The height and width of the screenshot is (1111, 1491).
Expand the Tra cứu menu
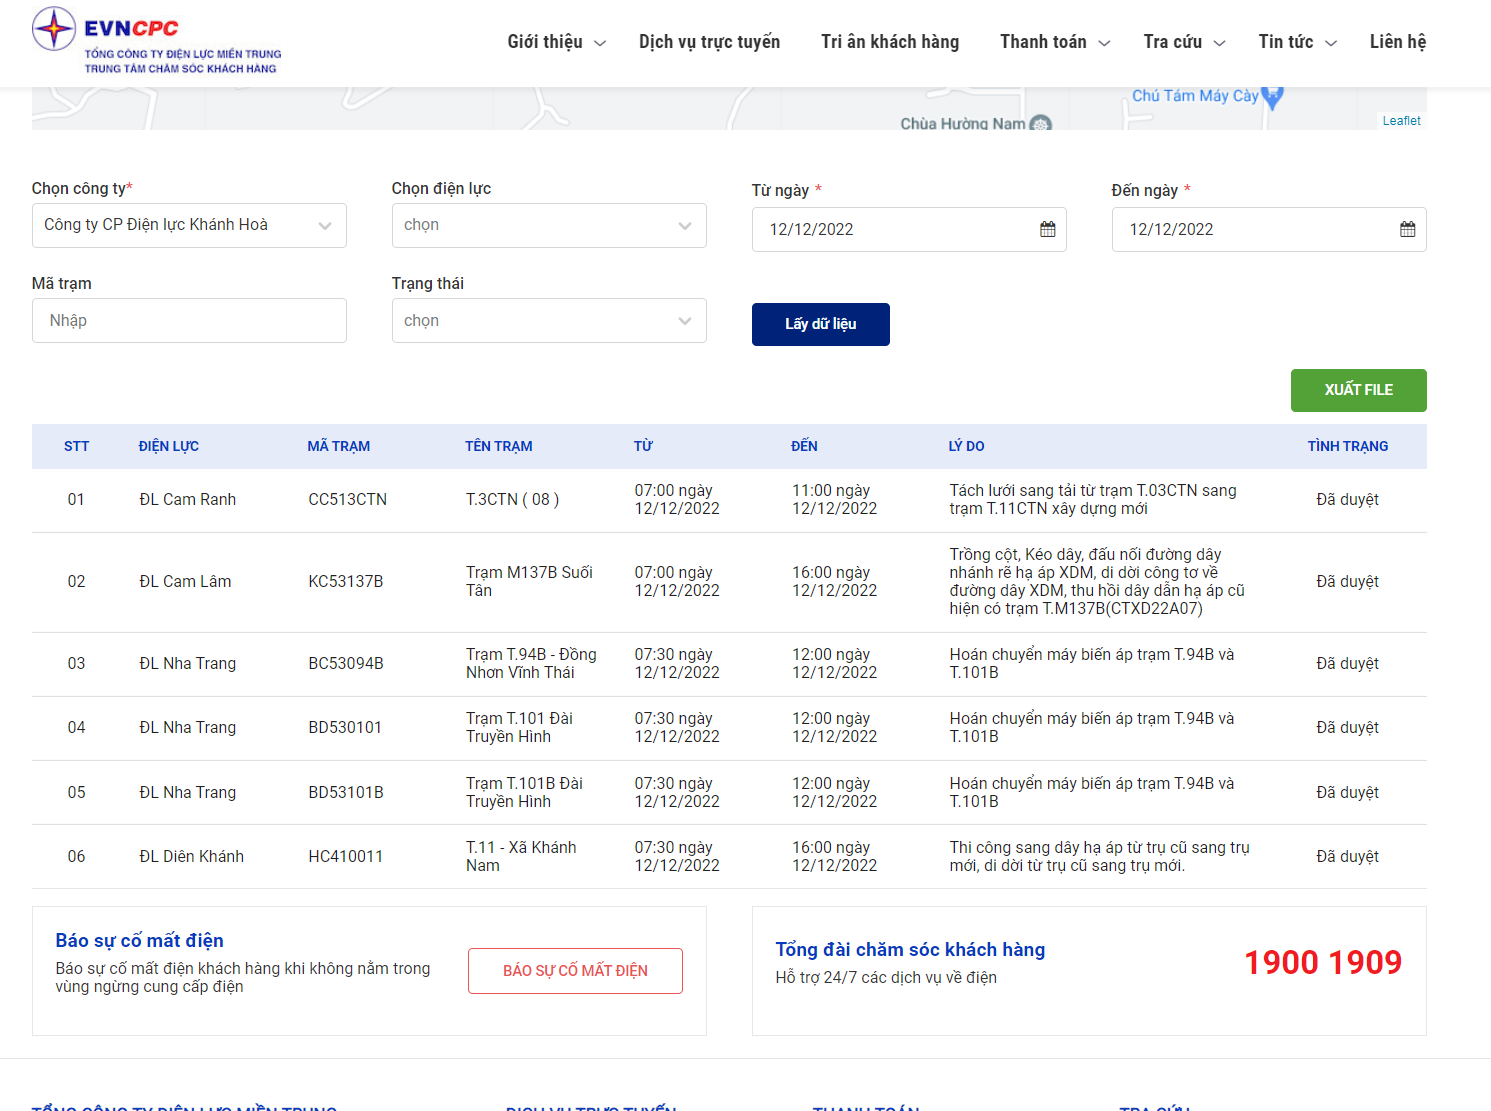pos(1184,42)
